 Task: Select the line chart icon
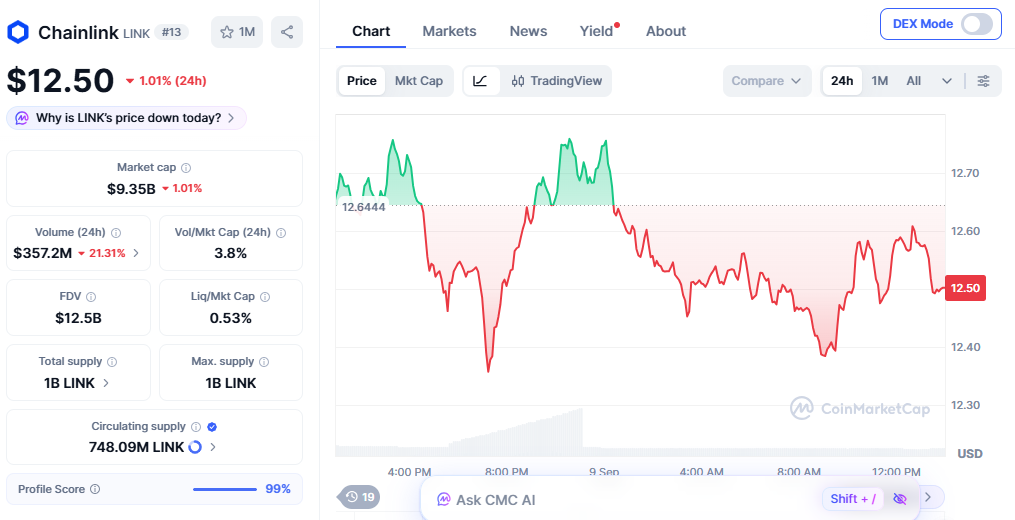click(480, 81)
